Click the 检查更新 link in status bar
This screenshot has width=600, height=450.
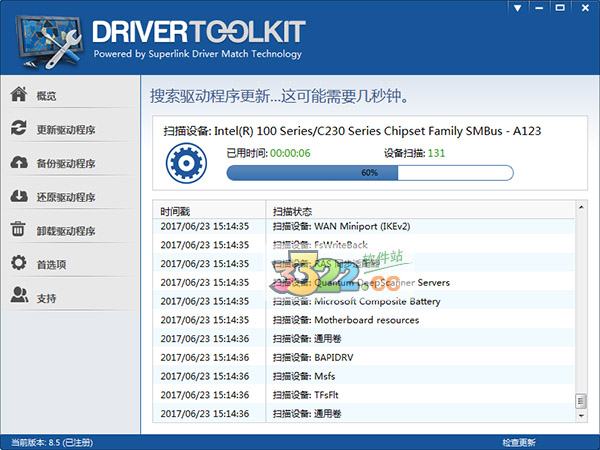pyautogui.click(x=518, y=442)
